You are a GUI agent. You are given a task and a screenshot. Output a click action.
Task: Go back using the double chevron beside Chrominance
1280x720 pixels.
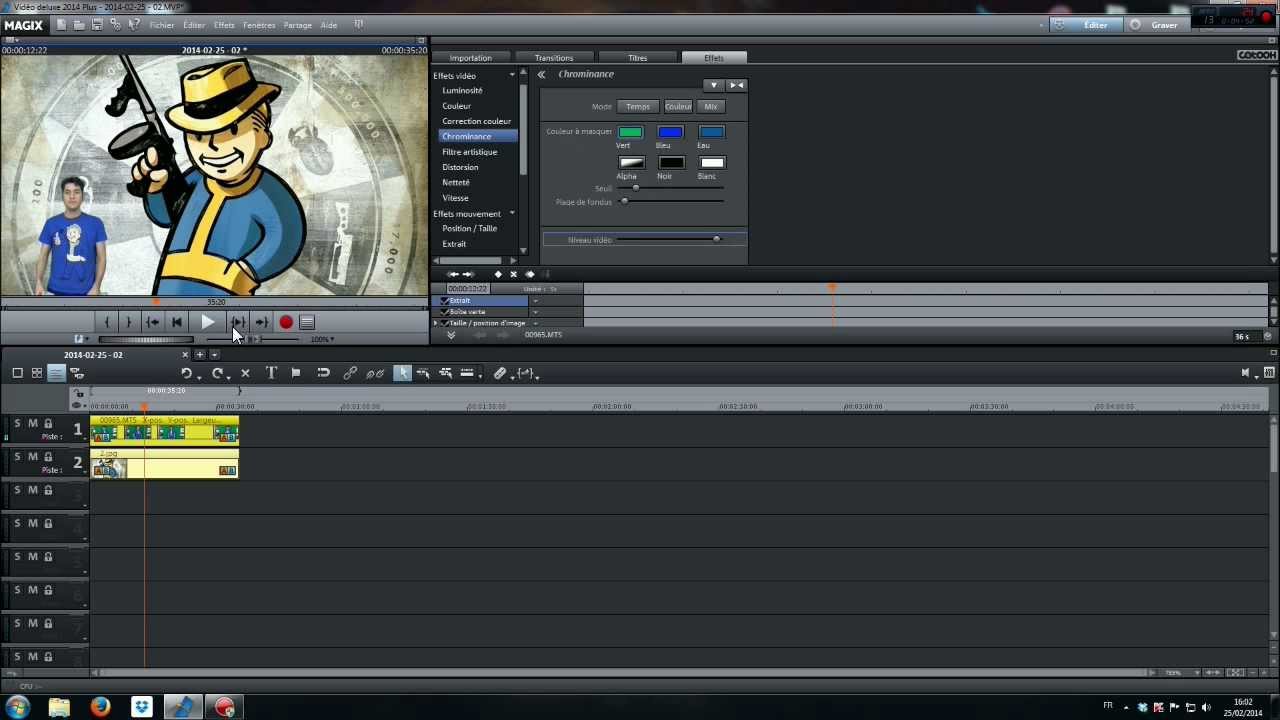coord(541,74)
